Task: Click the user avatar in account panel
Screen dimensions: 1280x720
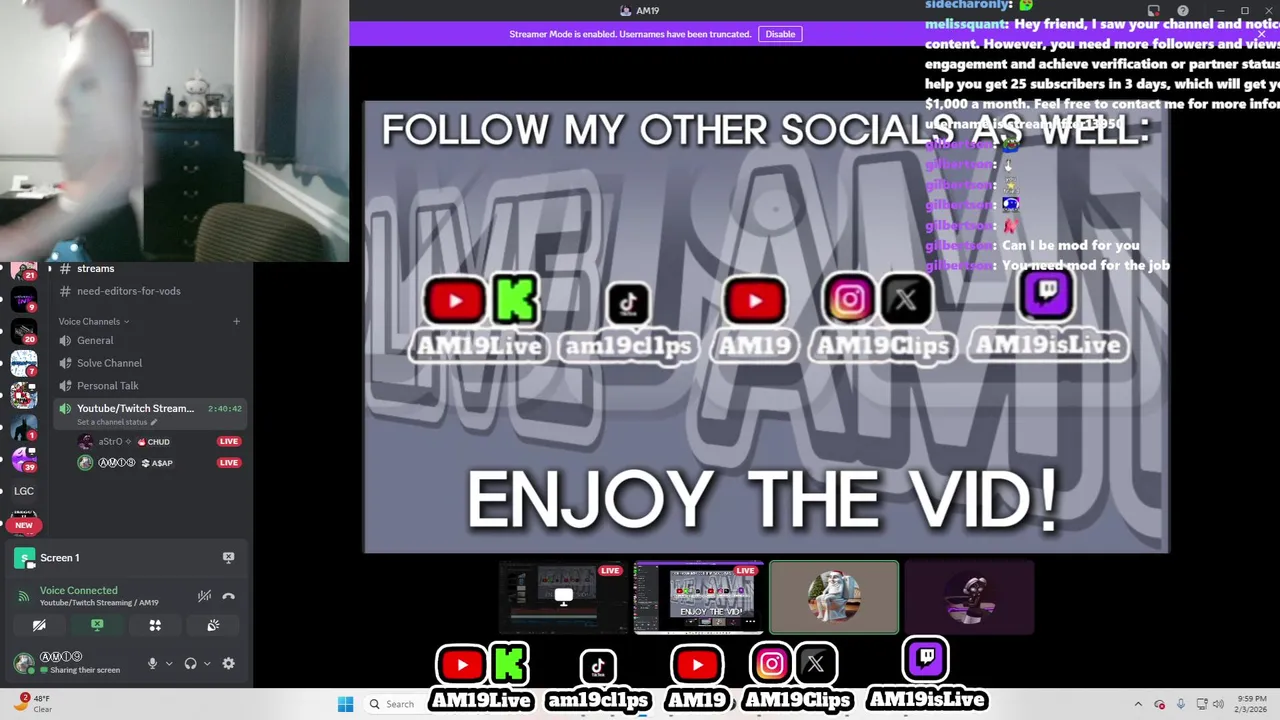Action: pyautogui.click(x=24, y=662)
